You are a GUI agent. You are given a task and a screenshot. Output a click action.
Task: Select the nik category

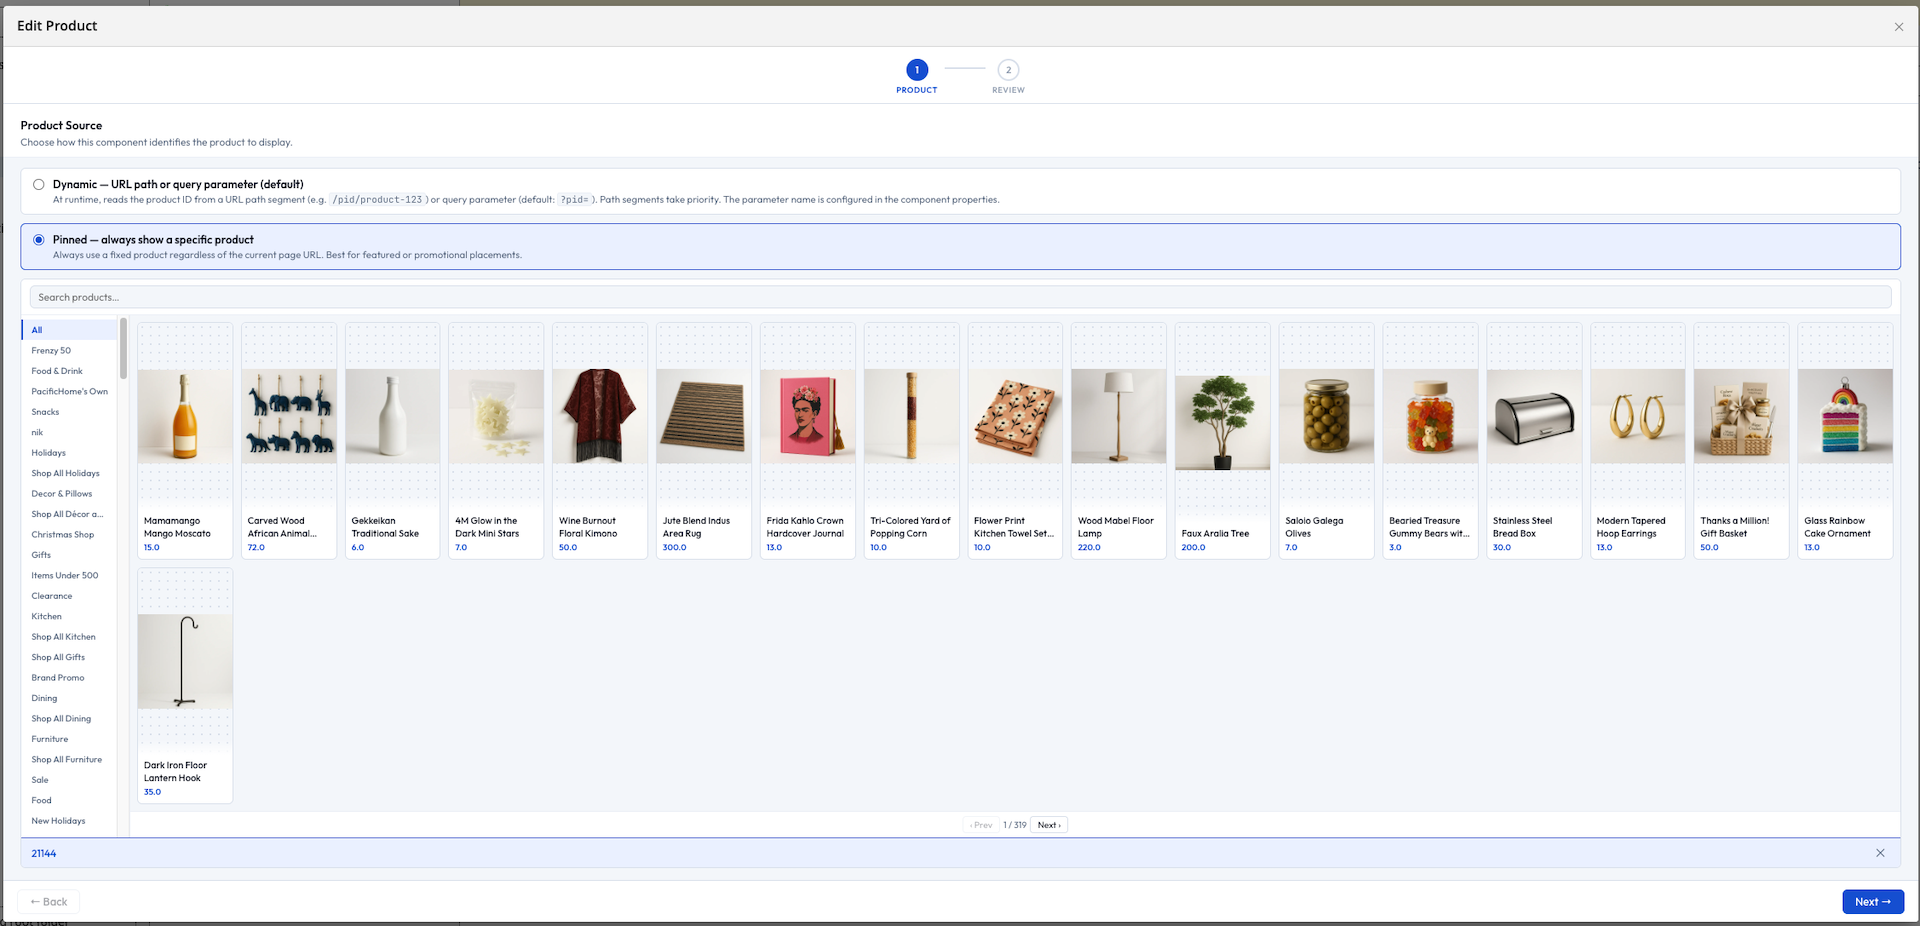pos(69,433)
